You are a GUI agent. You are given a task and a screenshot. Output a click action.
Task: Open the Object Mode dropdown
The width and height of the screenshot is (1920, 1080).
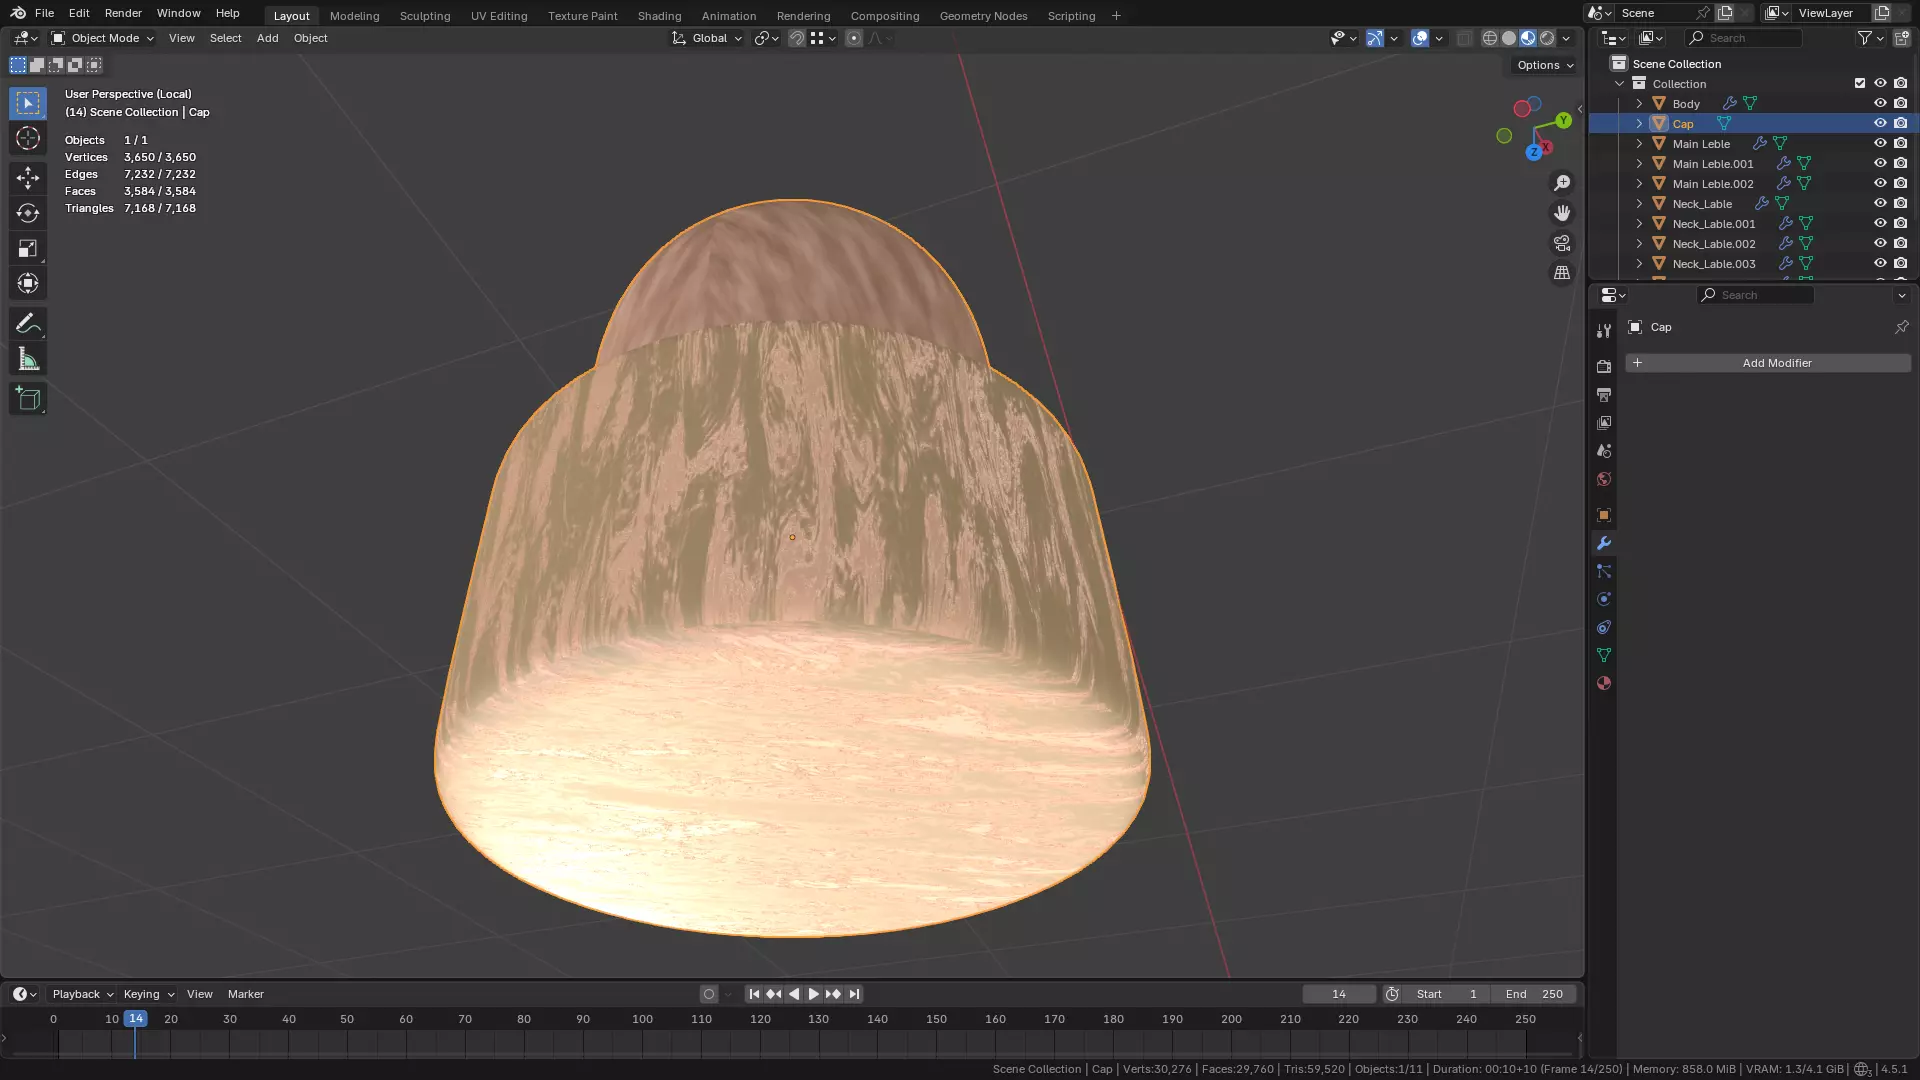point(103,38)
